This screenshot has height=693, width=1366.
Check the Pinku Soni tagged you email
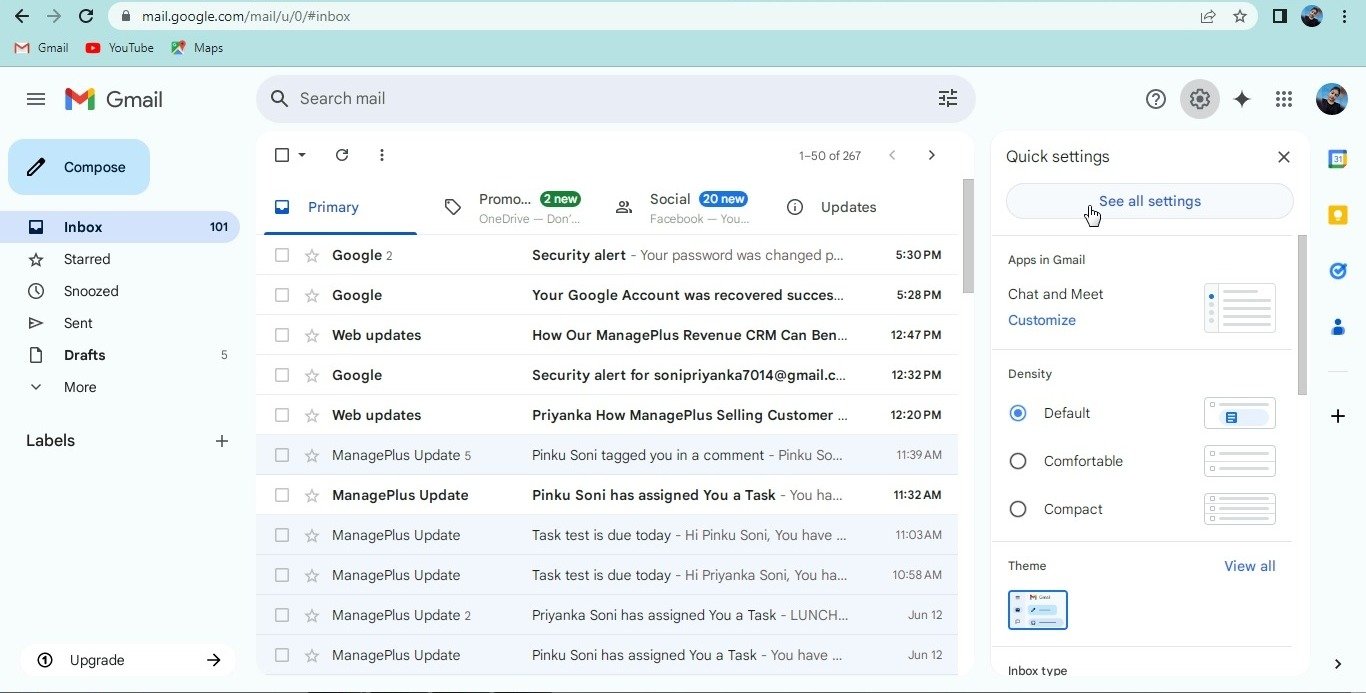[x=282, y=455]
